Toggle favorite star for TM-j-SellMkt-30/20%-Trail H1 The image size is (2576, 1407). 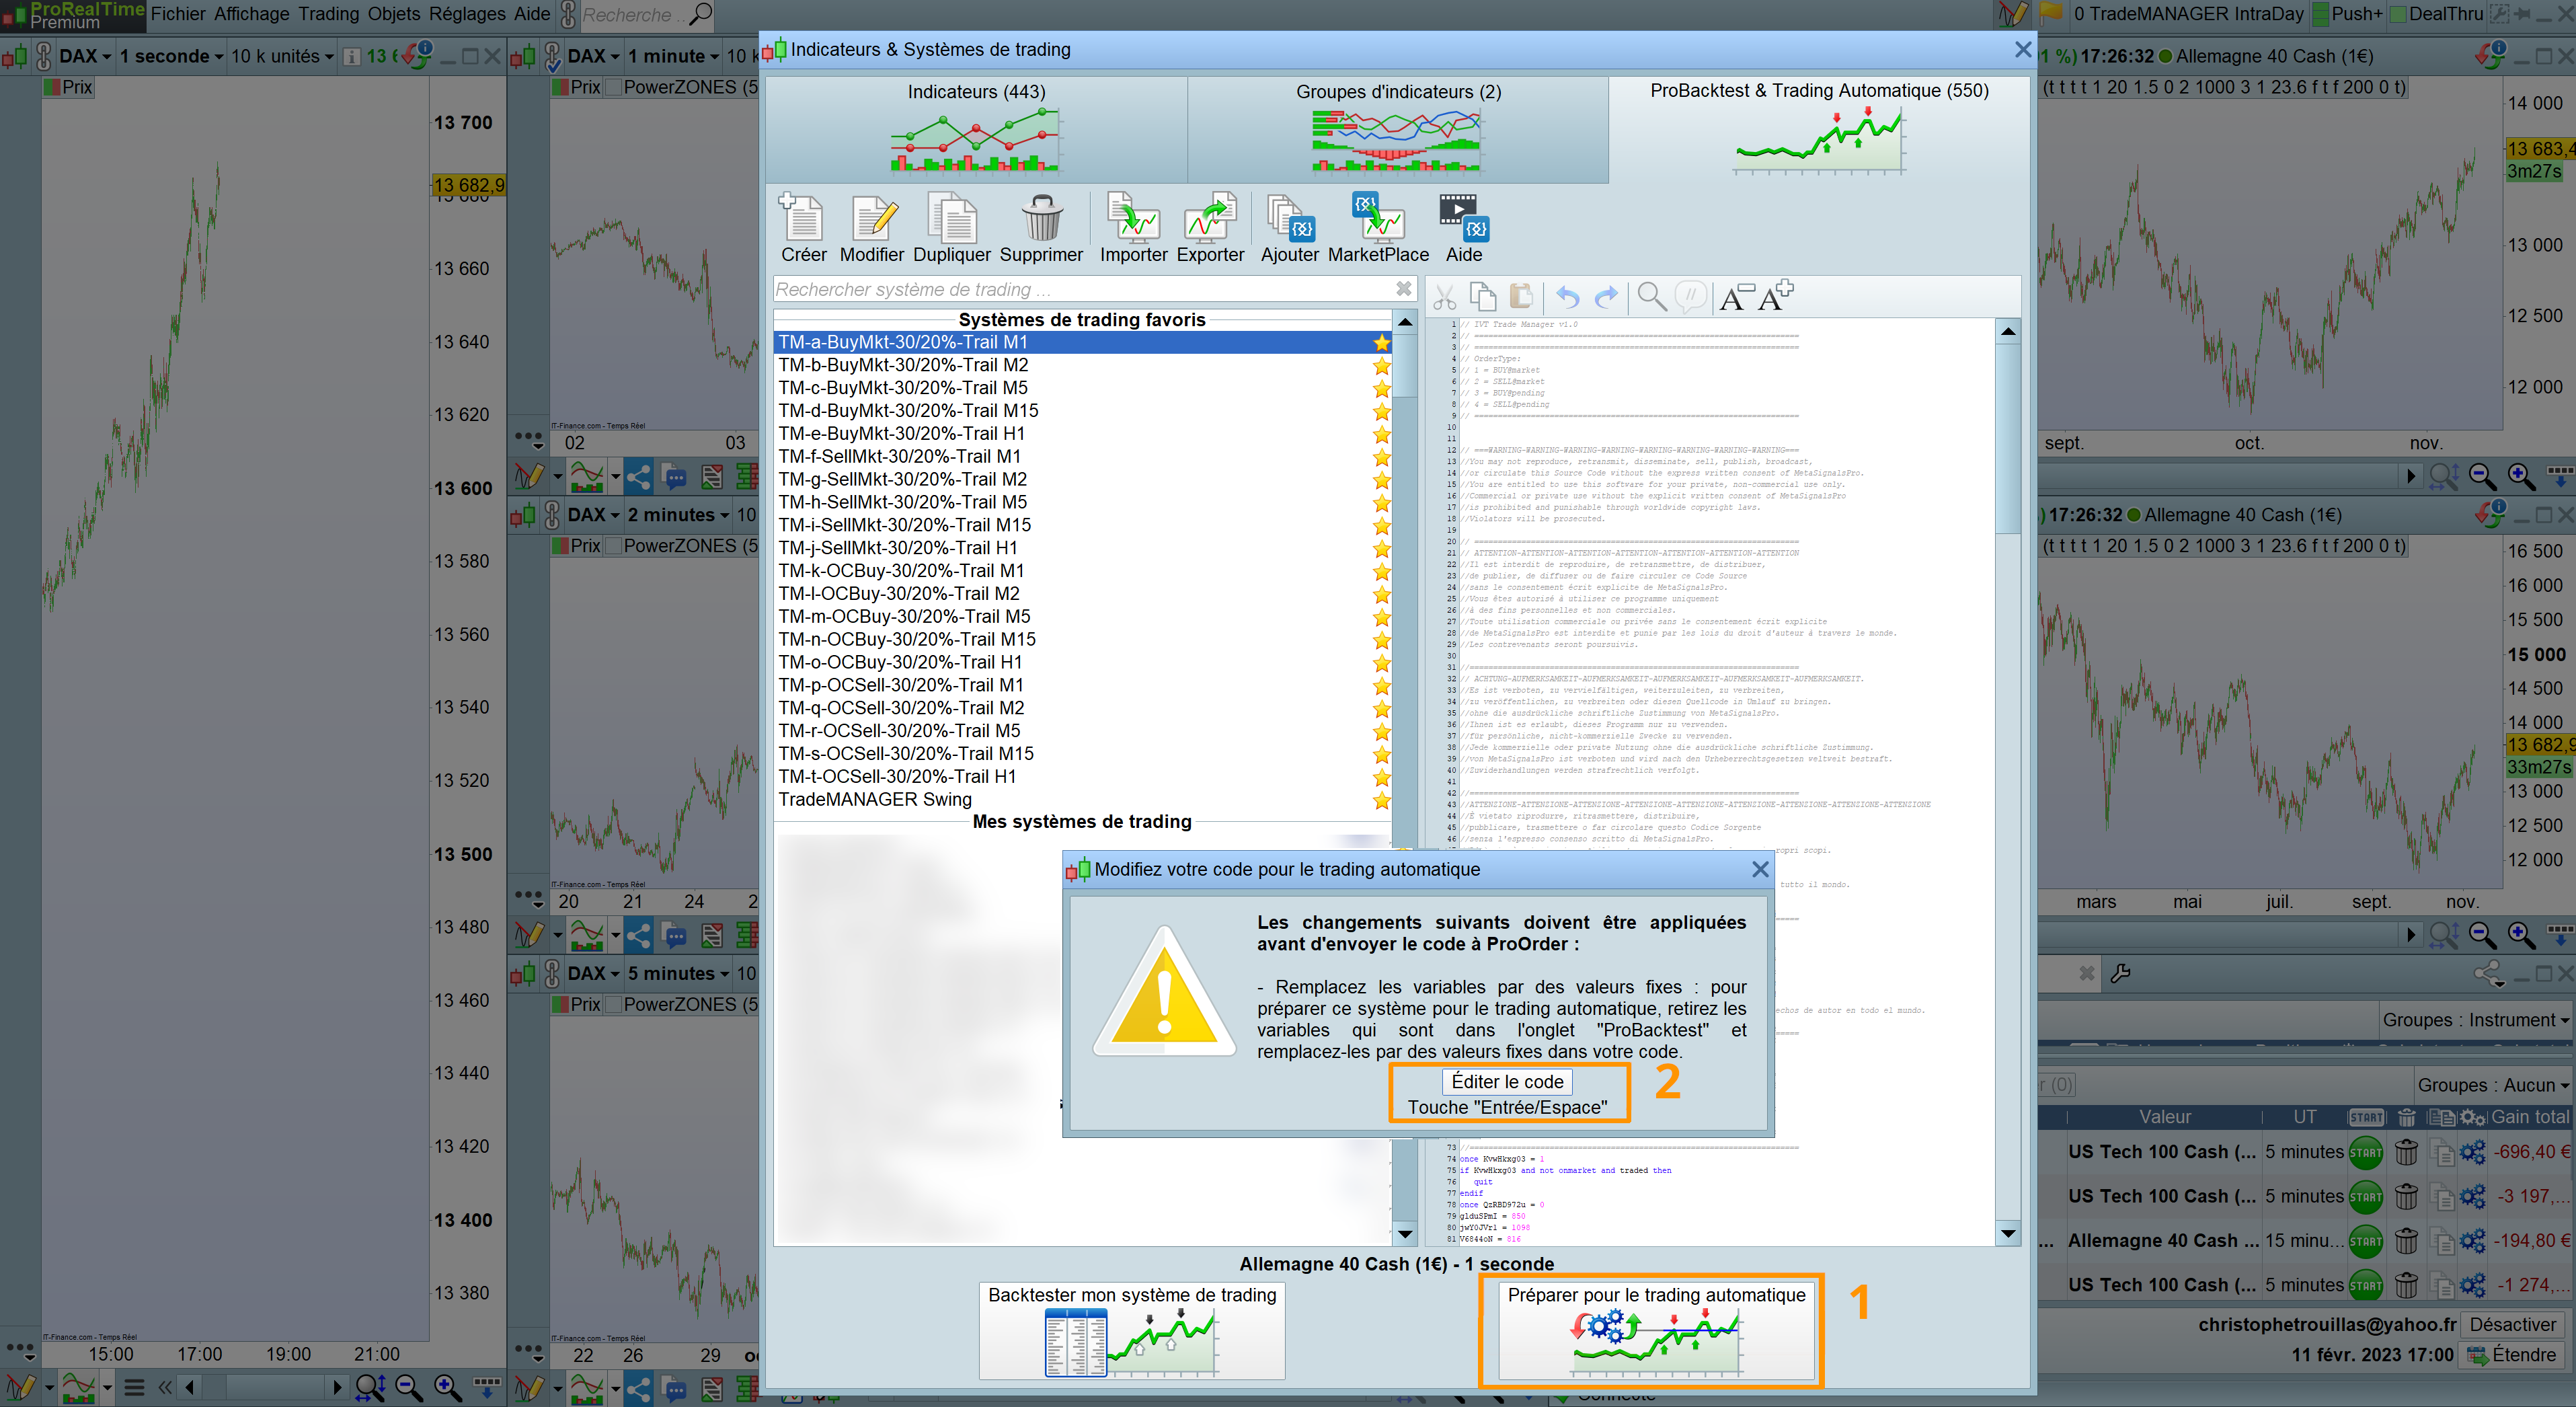(x=1381, y=548)
